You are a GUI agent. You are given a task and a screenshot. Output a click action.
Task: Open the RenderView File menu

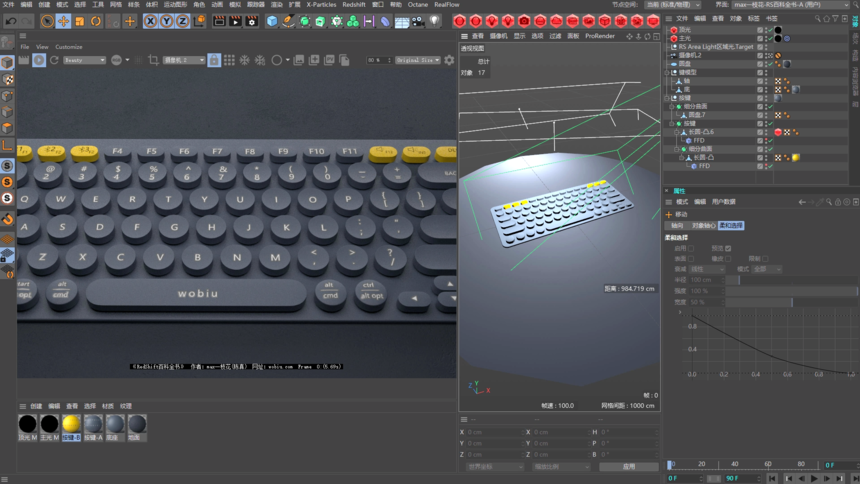(25, 47)
